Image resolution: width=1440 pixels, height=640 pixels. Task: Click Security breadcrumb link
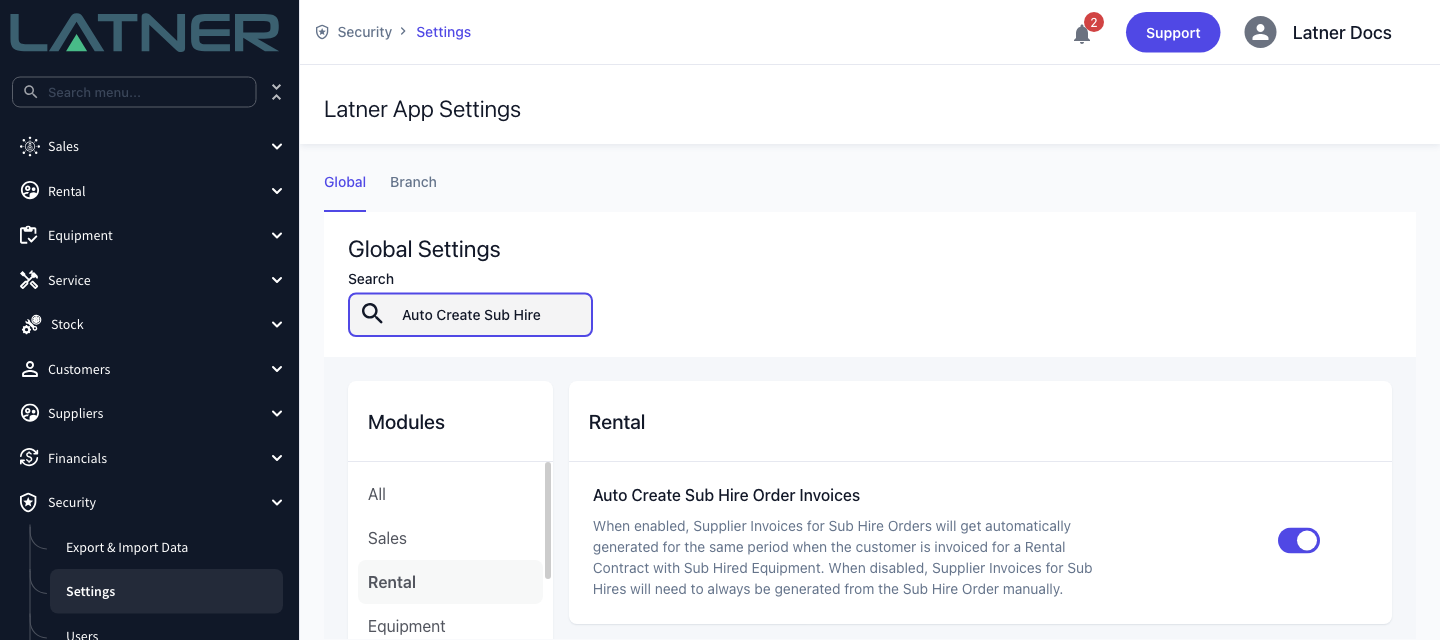click(x=365, y=32)
